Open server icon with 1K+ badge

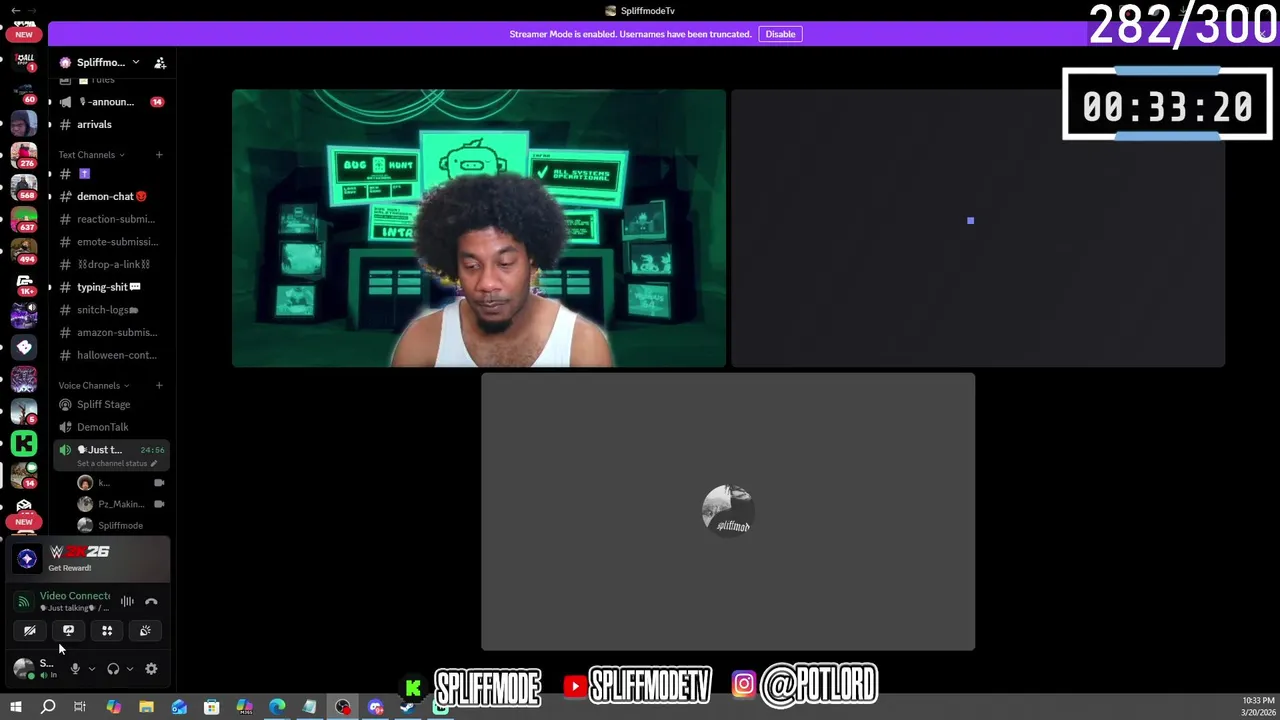[24, 283]
